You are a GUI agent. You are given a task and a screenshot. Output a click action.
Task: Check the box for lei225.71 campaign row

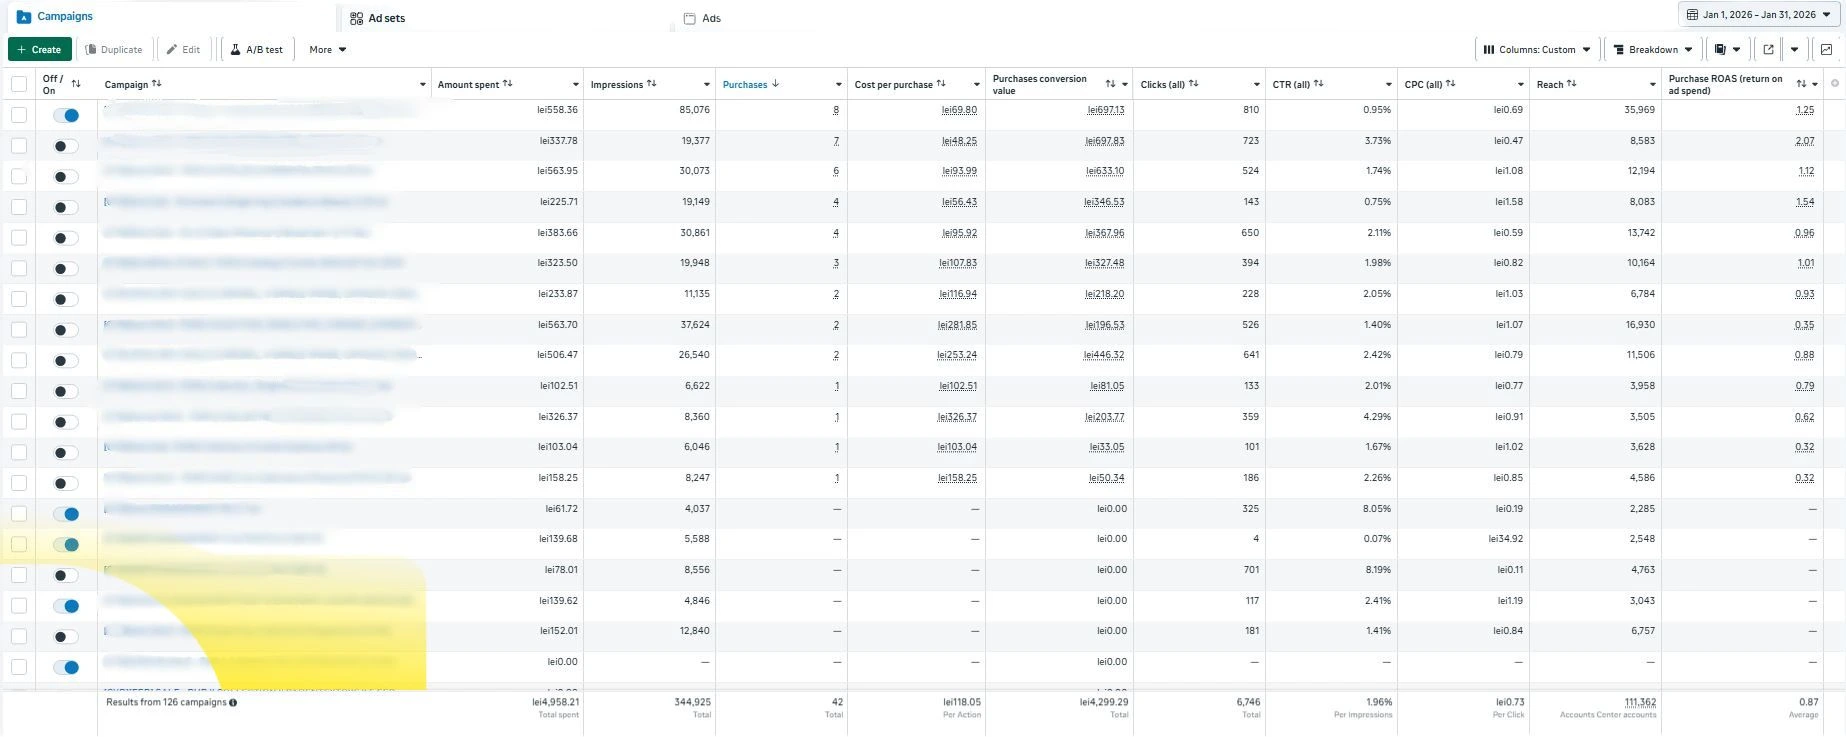coord(19,207)
